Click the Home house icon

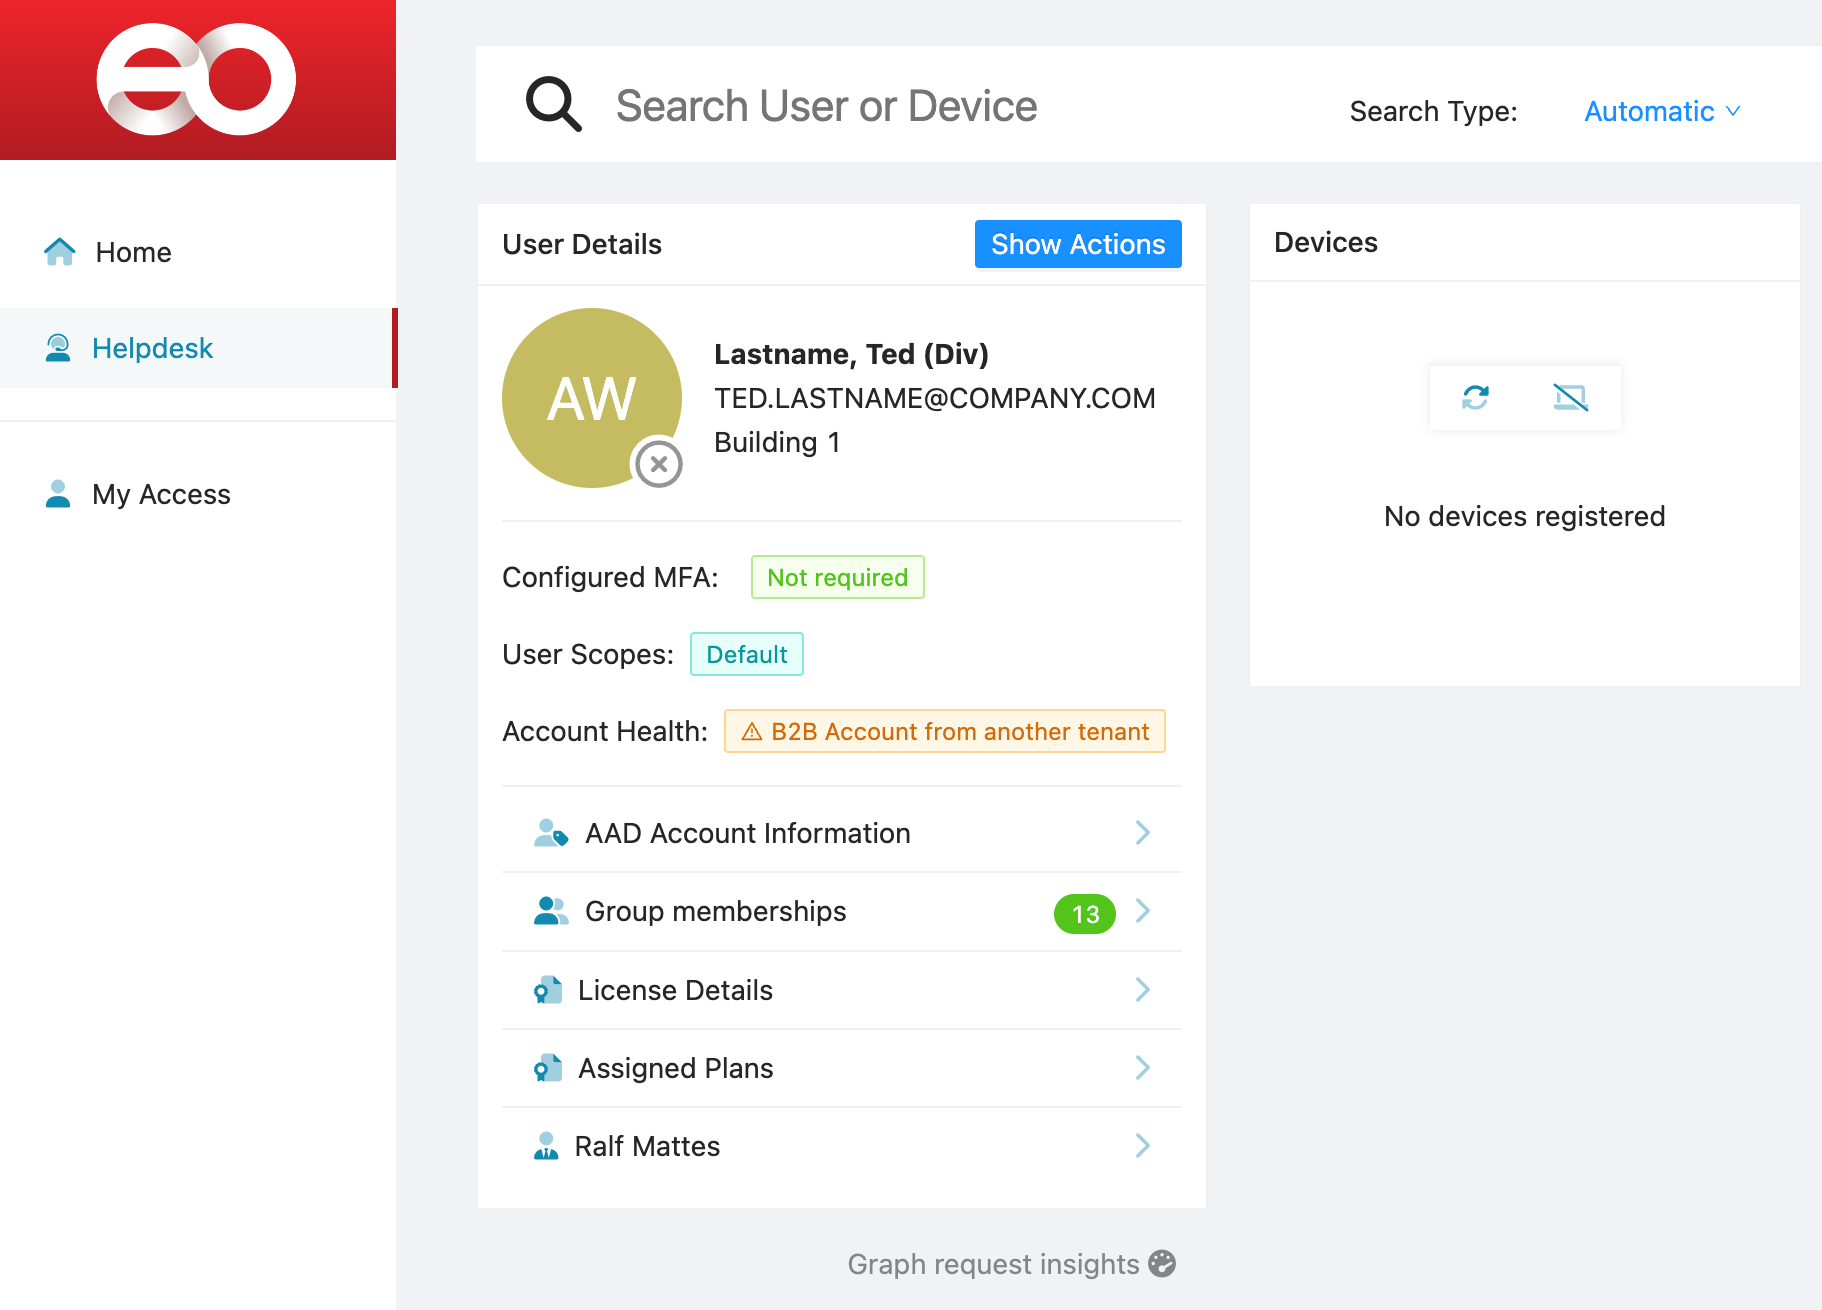(60, 252)
